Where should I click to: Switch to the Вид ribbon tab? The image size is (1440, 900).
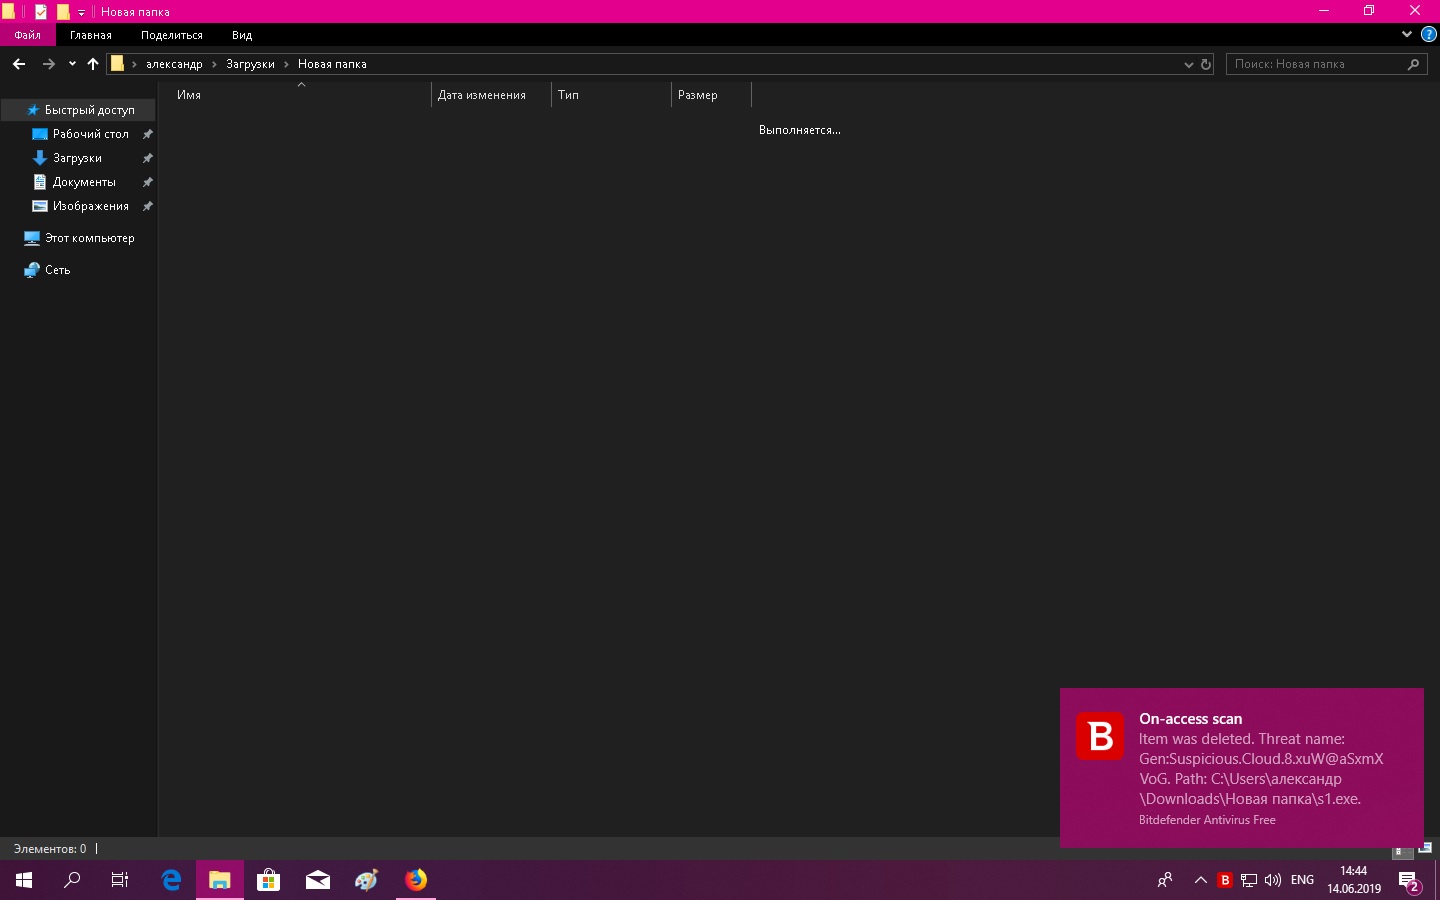[242, 35]
